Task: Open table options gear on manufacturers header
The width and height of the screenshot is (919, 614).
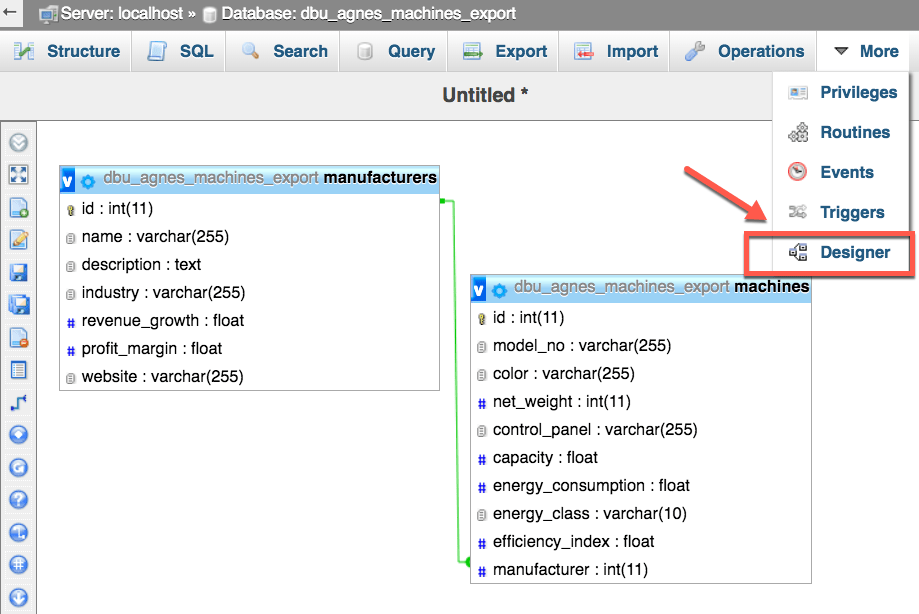Action: coord(88,180)
